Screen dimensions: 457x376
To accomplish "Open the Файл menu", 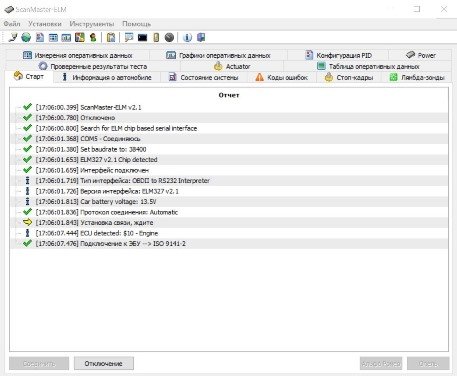I will [12, 24].
